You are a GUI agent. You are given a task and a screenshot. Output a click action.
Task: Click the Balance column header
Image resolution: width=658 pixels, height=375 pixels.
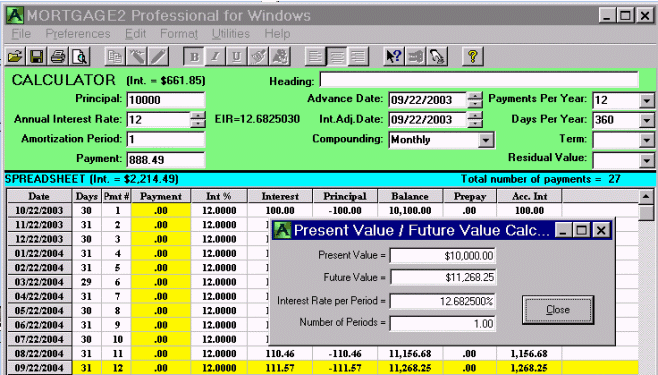[x=410, y=196]
